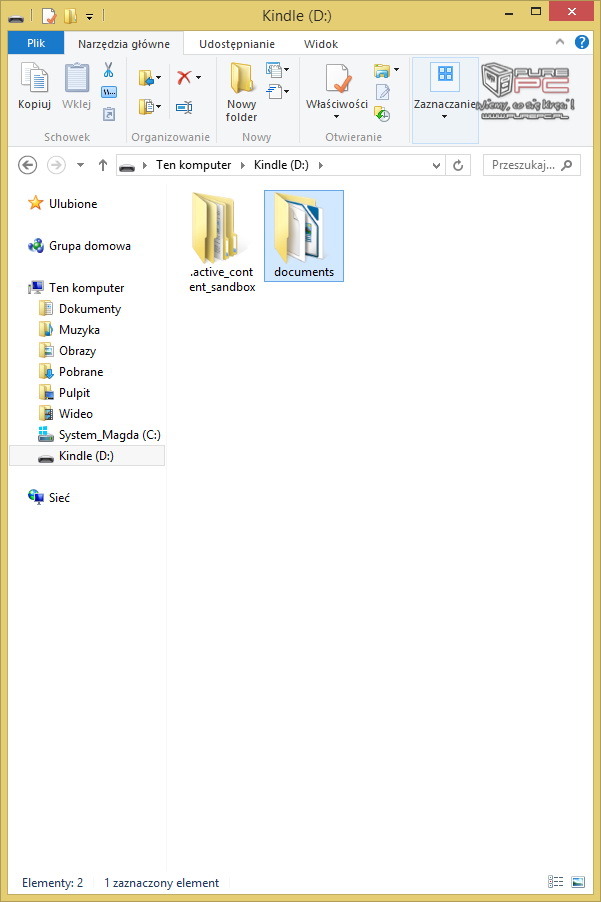601x902 pixels.
Task: Select Sieć in navigation pane
Action: [x=49, y=498]
